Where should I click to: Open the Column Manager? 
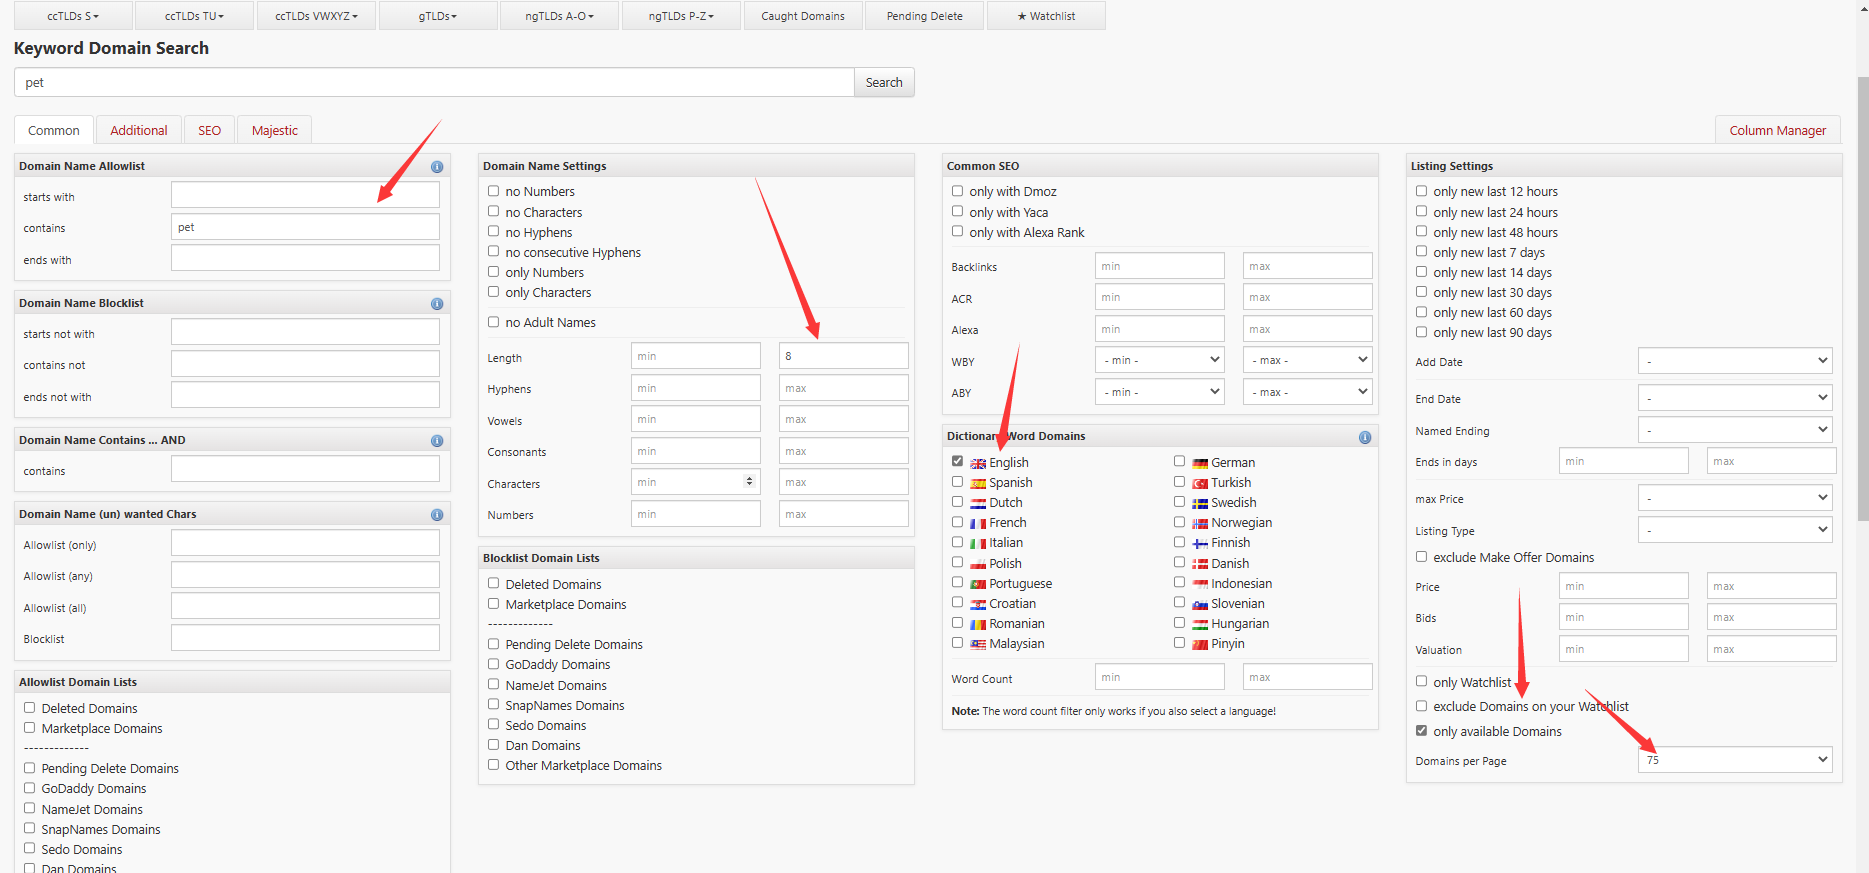click(1777, 131)
